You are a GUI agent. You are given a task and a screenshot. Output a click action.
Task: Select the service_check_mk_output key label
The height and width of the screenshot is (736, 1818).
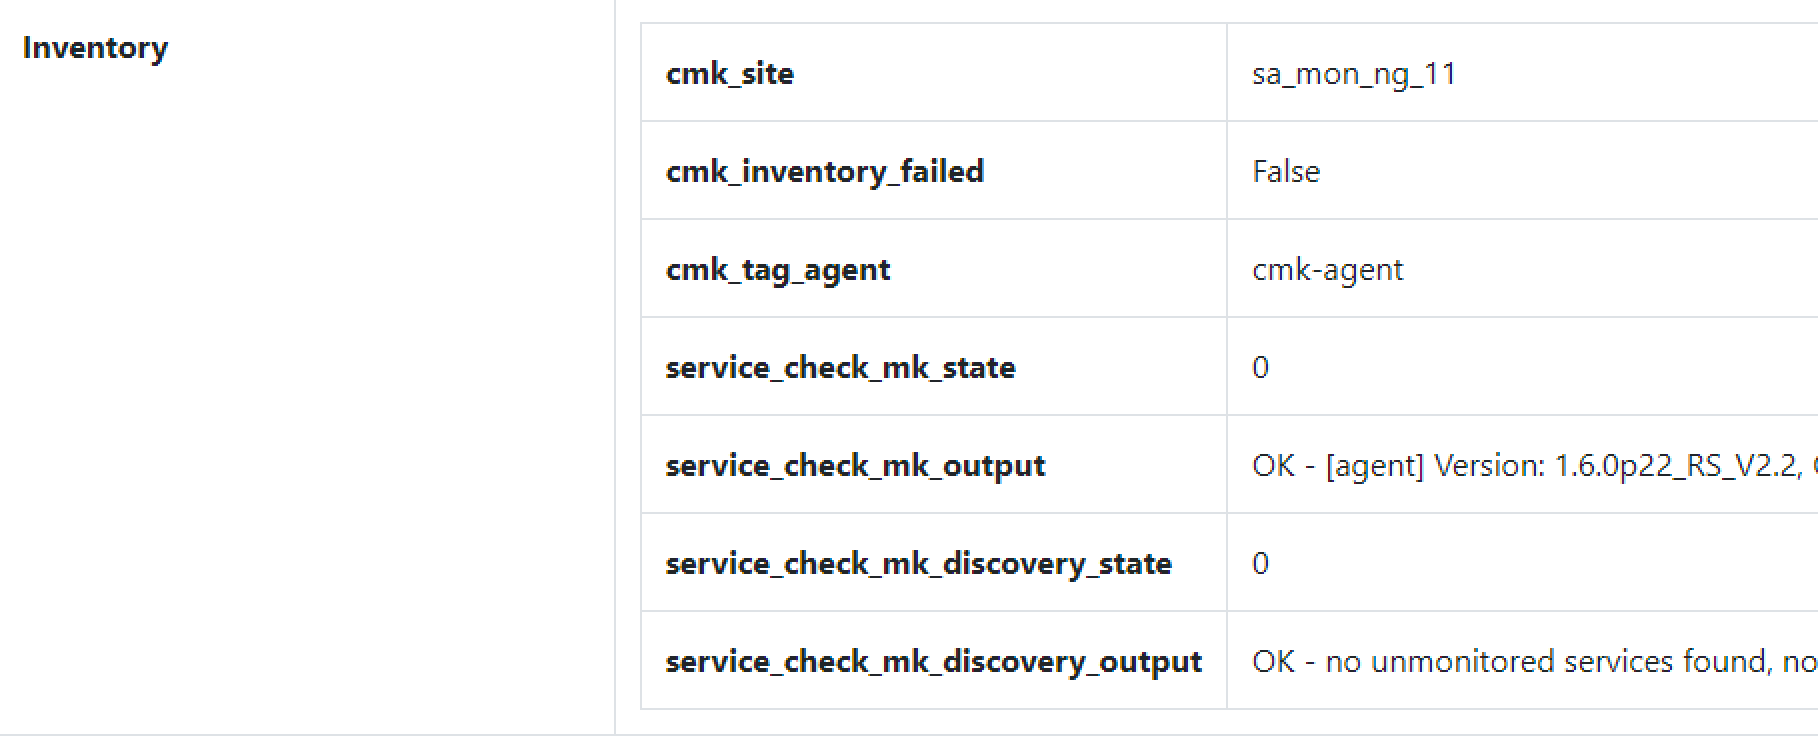tap(856, 465)
